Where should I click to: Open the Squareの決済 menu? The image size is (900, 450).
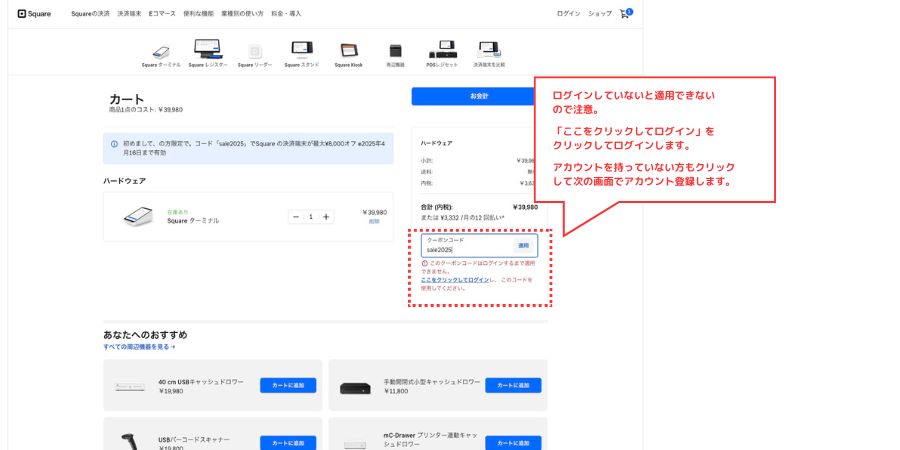[x=90, y=13]
